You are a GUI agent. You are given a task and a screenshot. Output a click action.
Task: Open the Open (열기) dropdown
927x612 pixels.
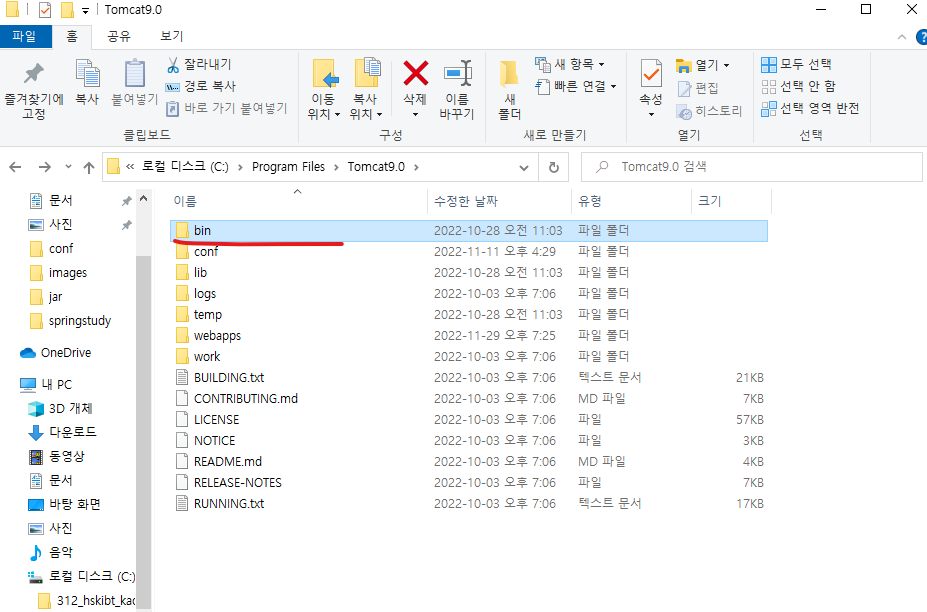[x=702, y=65]
